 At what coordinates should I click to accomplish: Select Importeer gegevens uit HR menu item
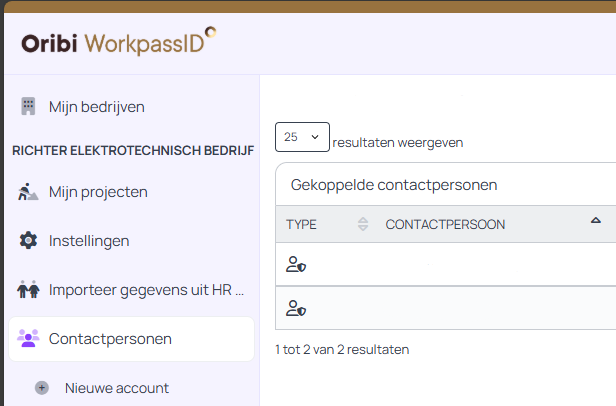(x=146, y=290)
